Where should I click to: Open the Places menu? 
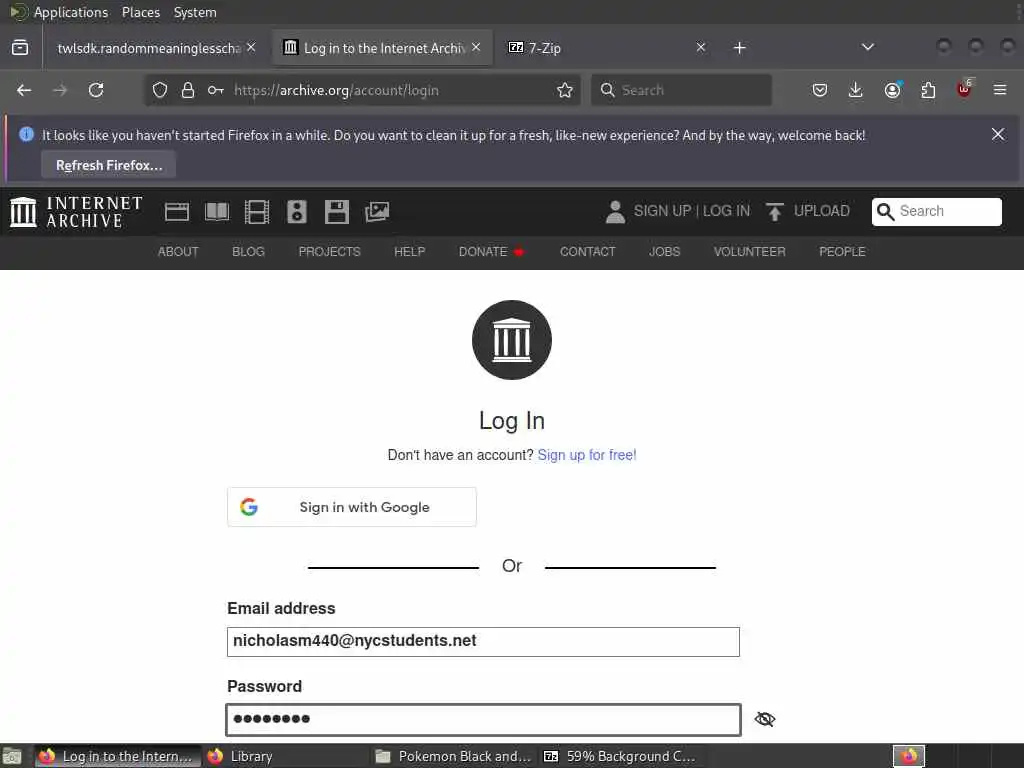(x=140, y=12)
